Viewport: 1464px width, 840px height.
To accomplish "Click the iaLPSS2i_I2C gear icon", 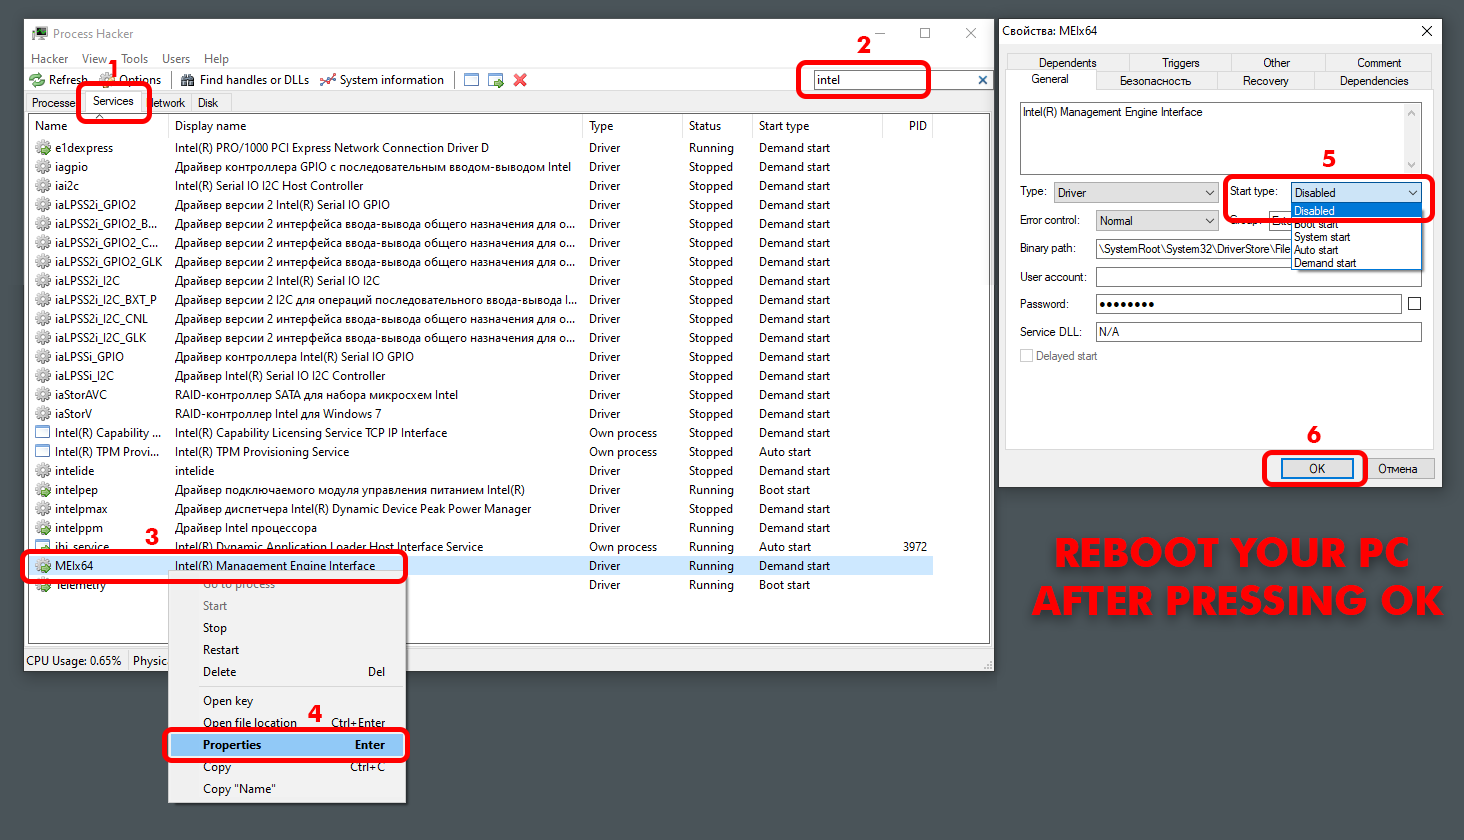I will coord(43,281).
